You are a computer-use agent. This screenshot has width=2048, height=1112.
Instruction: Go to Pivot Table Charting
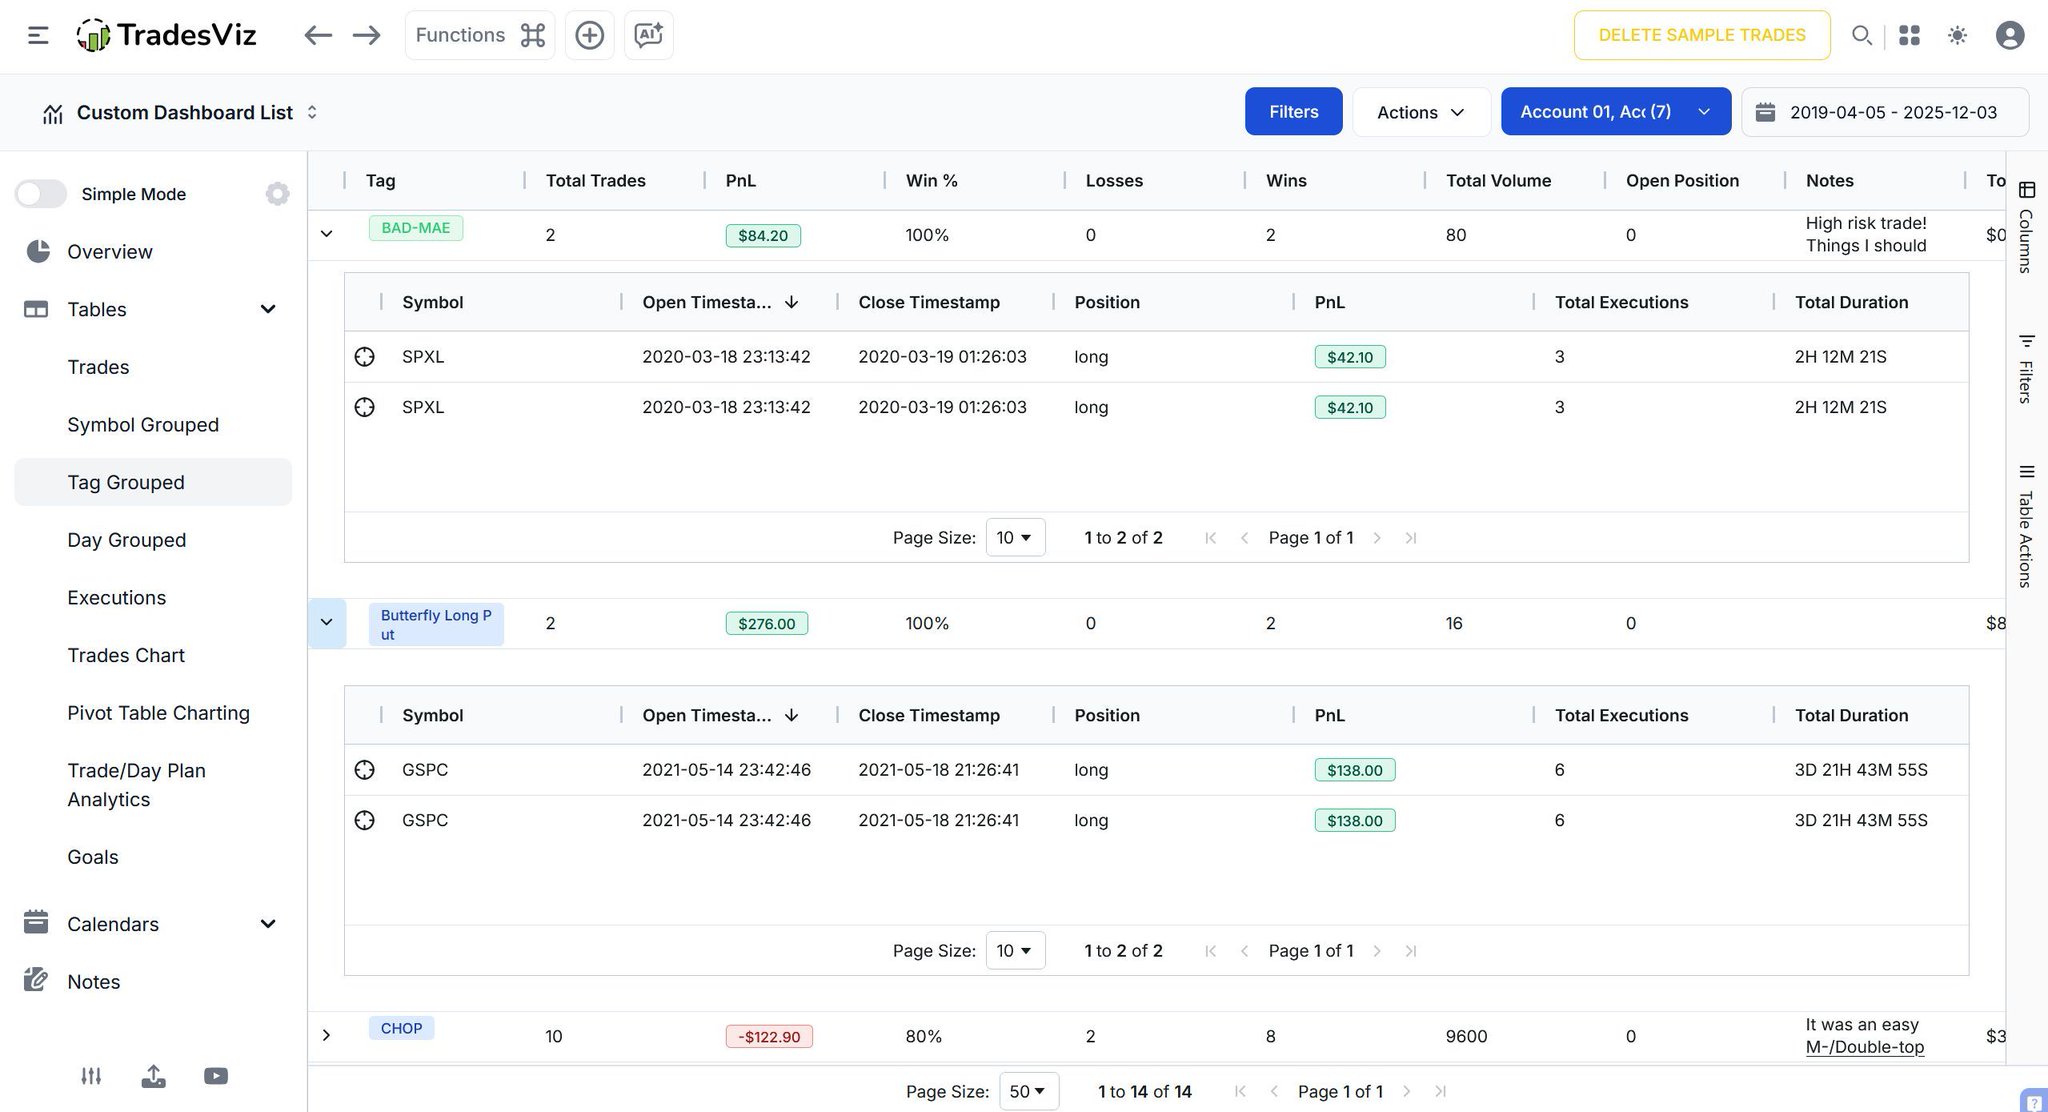click(x=158, y=713)
